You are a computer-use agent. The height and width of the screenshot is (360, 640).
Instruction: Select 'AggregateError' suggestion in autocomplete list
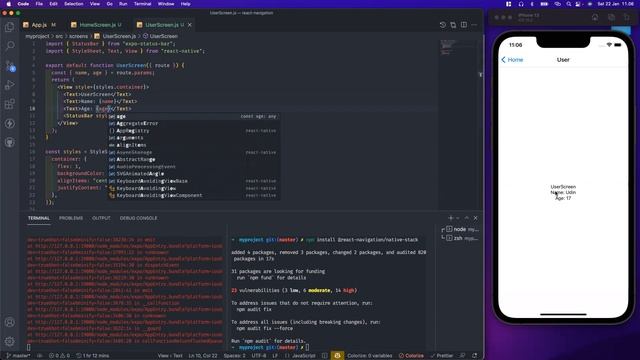(194, 123)
